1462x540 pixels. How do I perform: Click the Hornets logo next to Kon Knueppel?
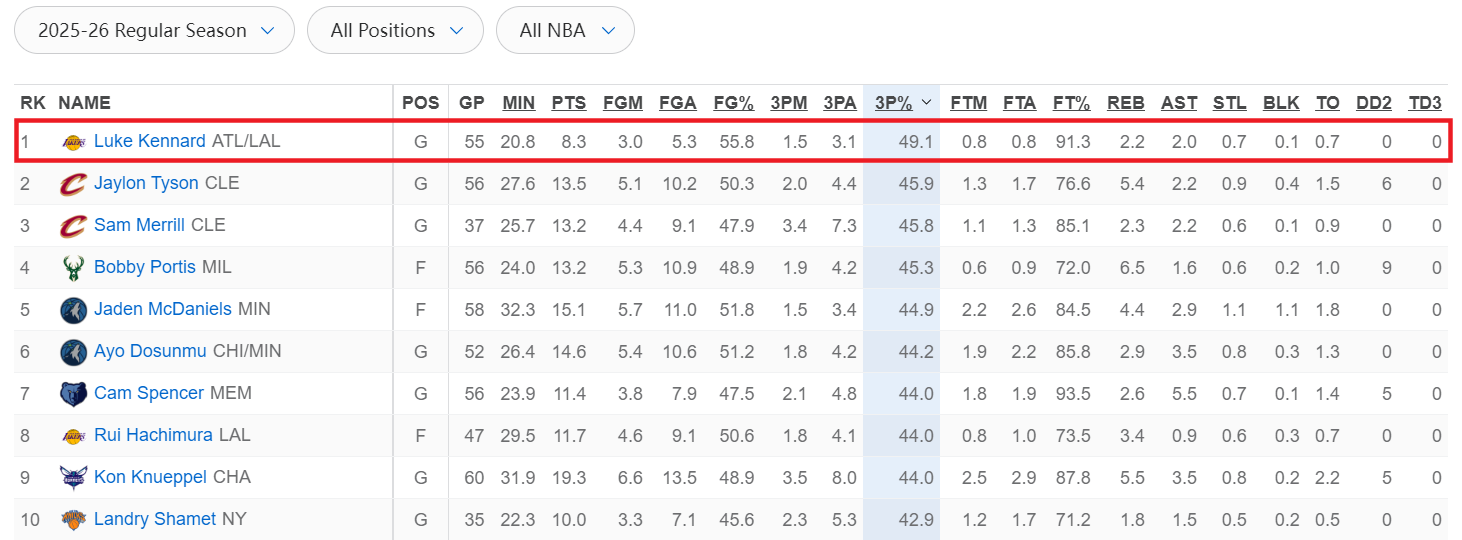coord(73,478)
